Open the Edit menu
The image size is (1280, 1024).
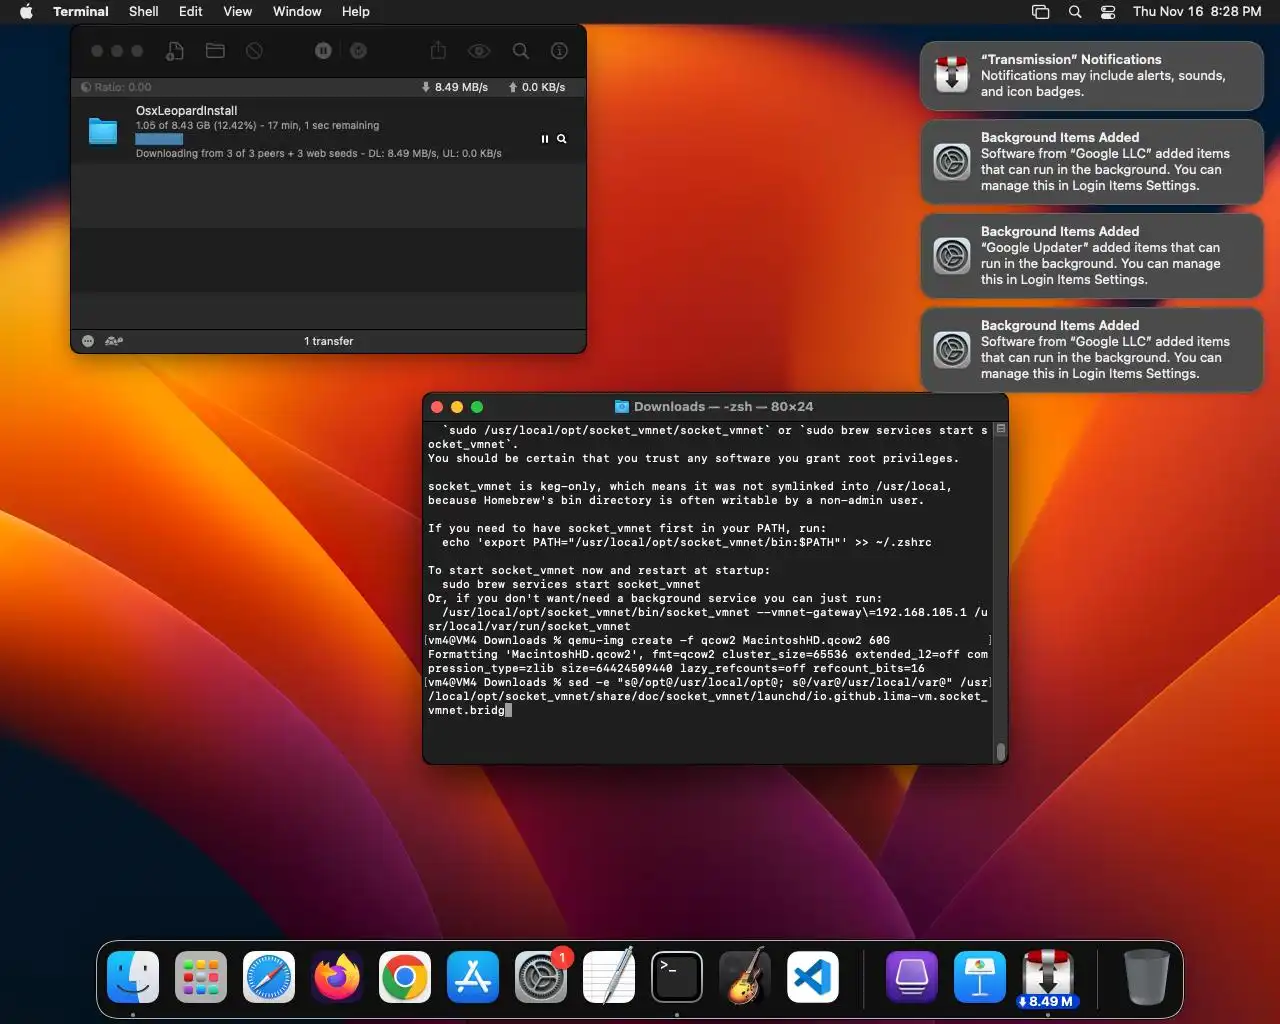point(190,12)
